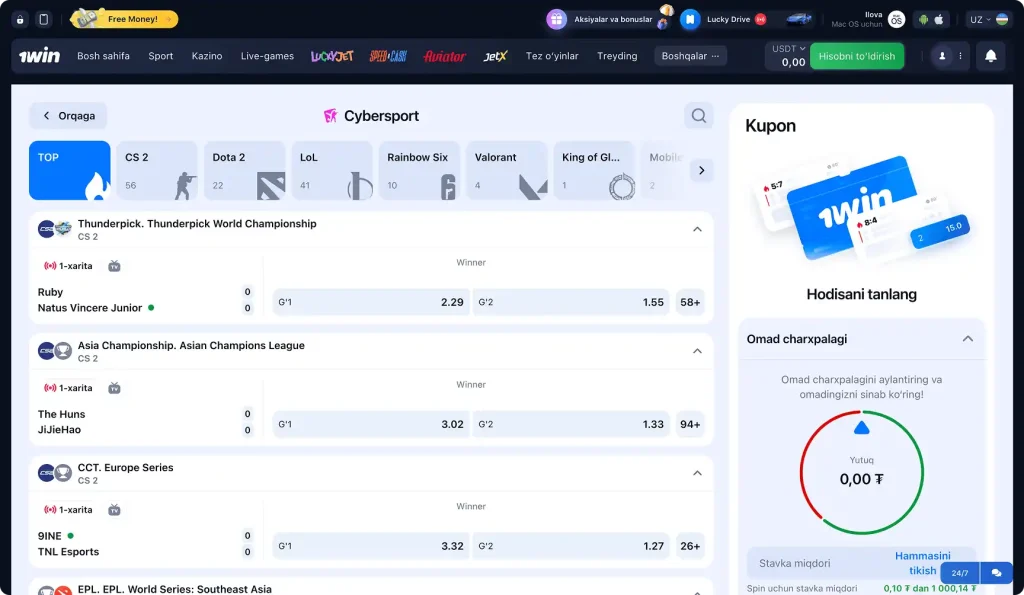Select the CS 2 category tab
The height and width of the screenshot is (595, 1024).
click(157, 170)
